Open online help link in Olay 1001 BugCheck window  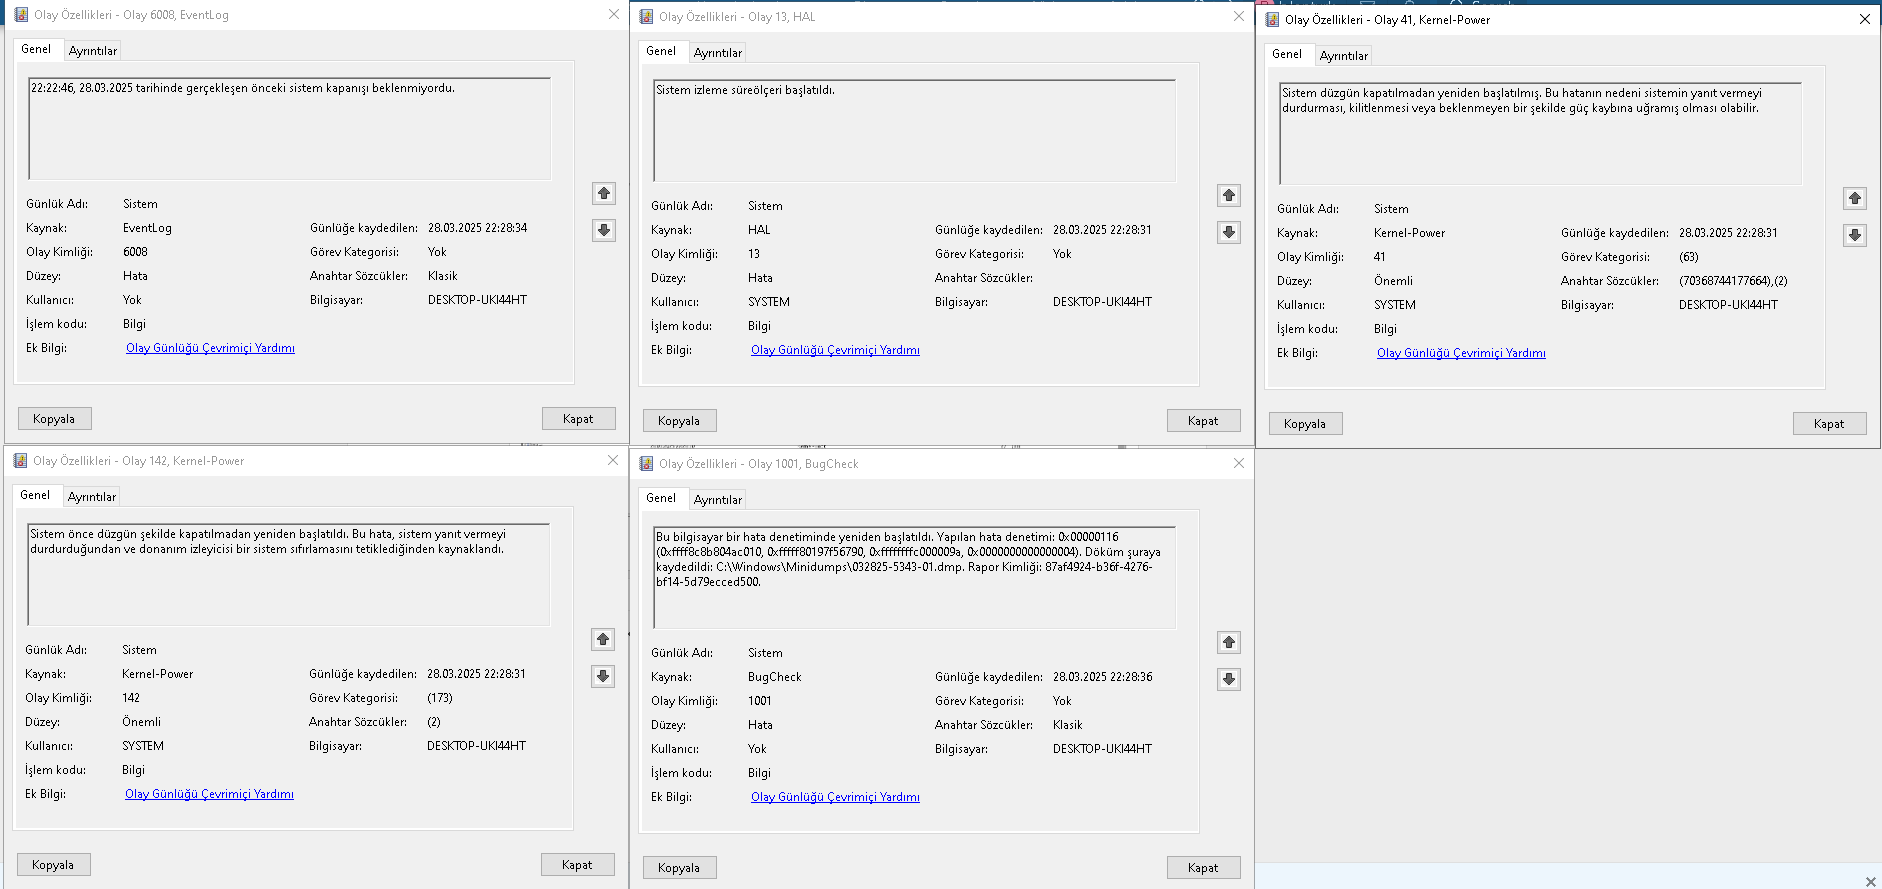(x=835, y=797)
